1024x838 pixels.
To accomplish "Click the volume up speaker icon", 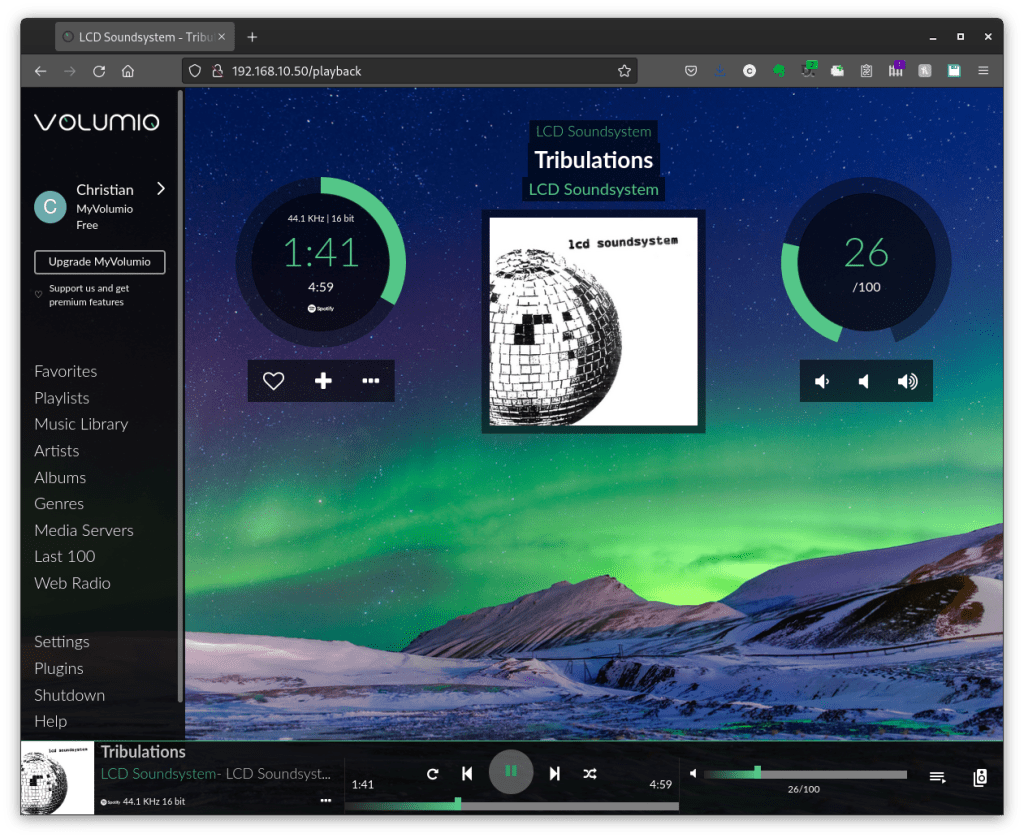I will tap(907, 381).
